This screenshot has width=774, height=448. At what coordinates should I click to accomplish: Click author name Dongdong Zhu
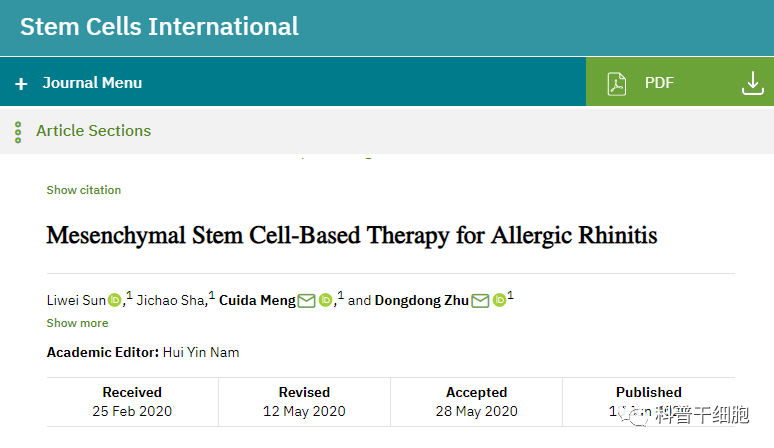[422, 300]
